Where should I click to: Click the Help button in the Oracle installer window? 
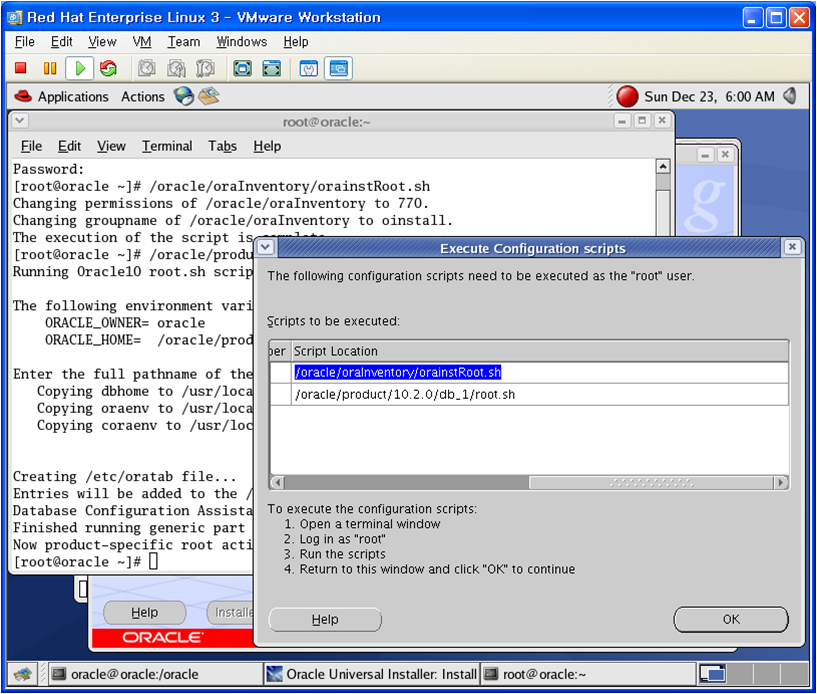point(144,613)
